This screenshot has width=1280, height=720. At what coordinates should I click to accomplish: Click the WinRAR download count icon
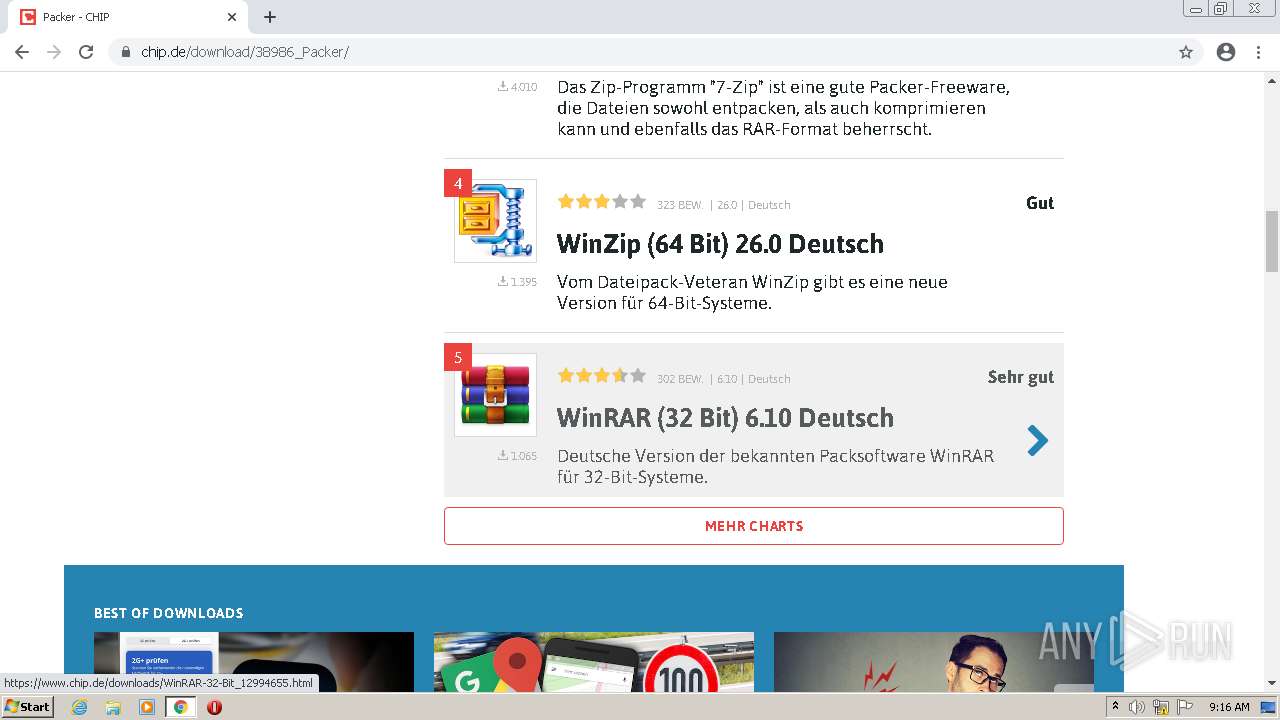coord(503,456)
